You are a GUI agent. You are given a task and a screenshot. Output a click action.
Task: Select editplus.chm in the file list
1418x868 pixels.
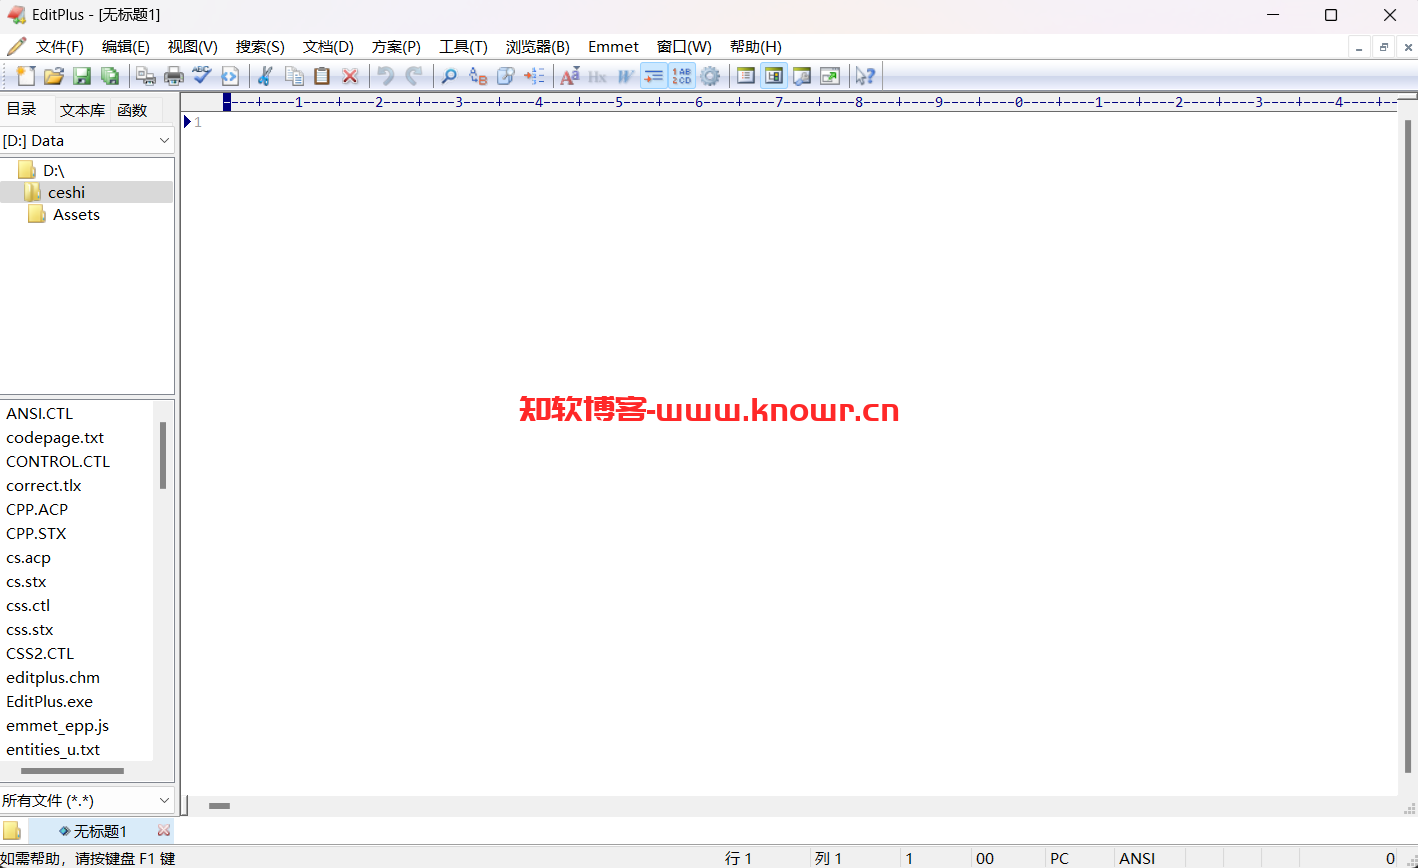coord(53,678)
